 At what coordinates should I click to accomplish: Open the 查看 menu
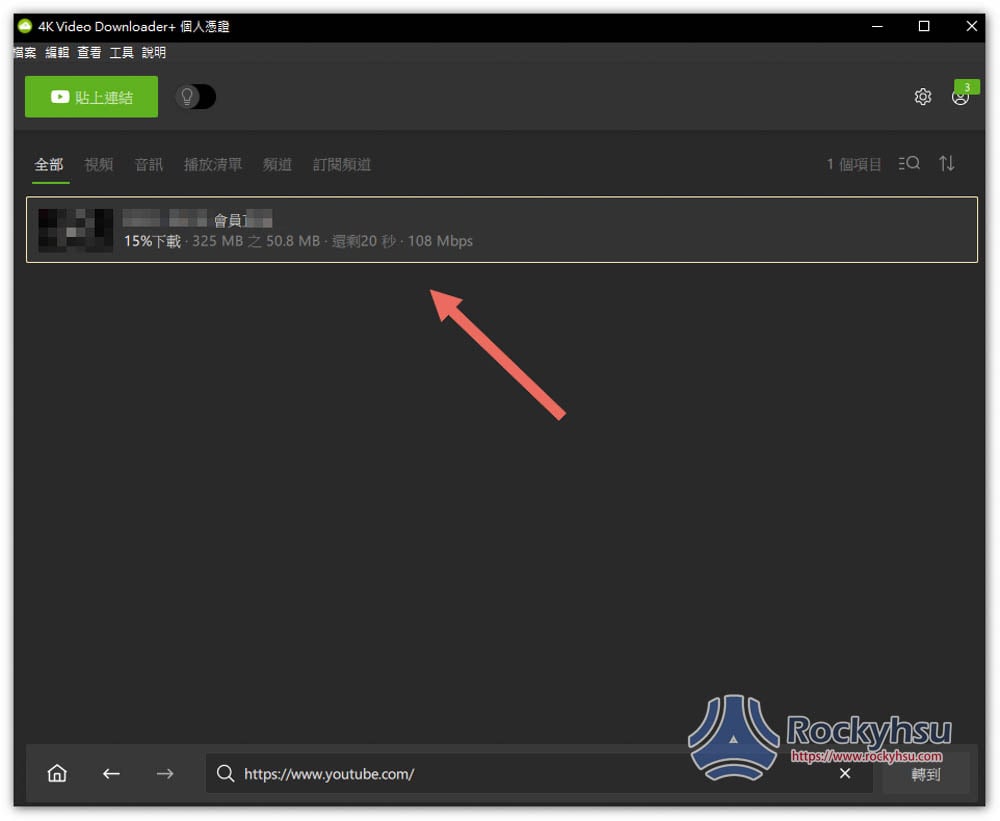[89, 52]
